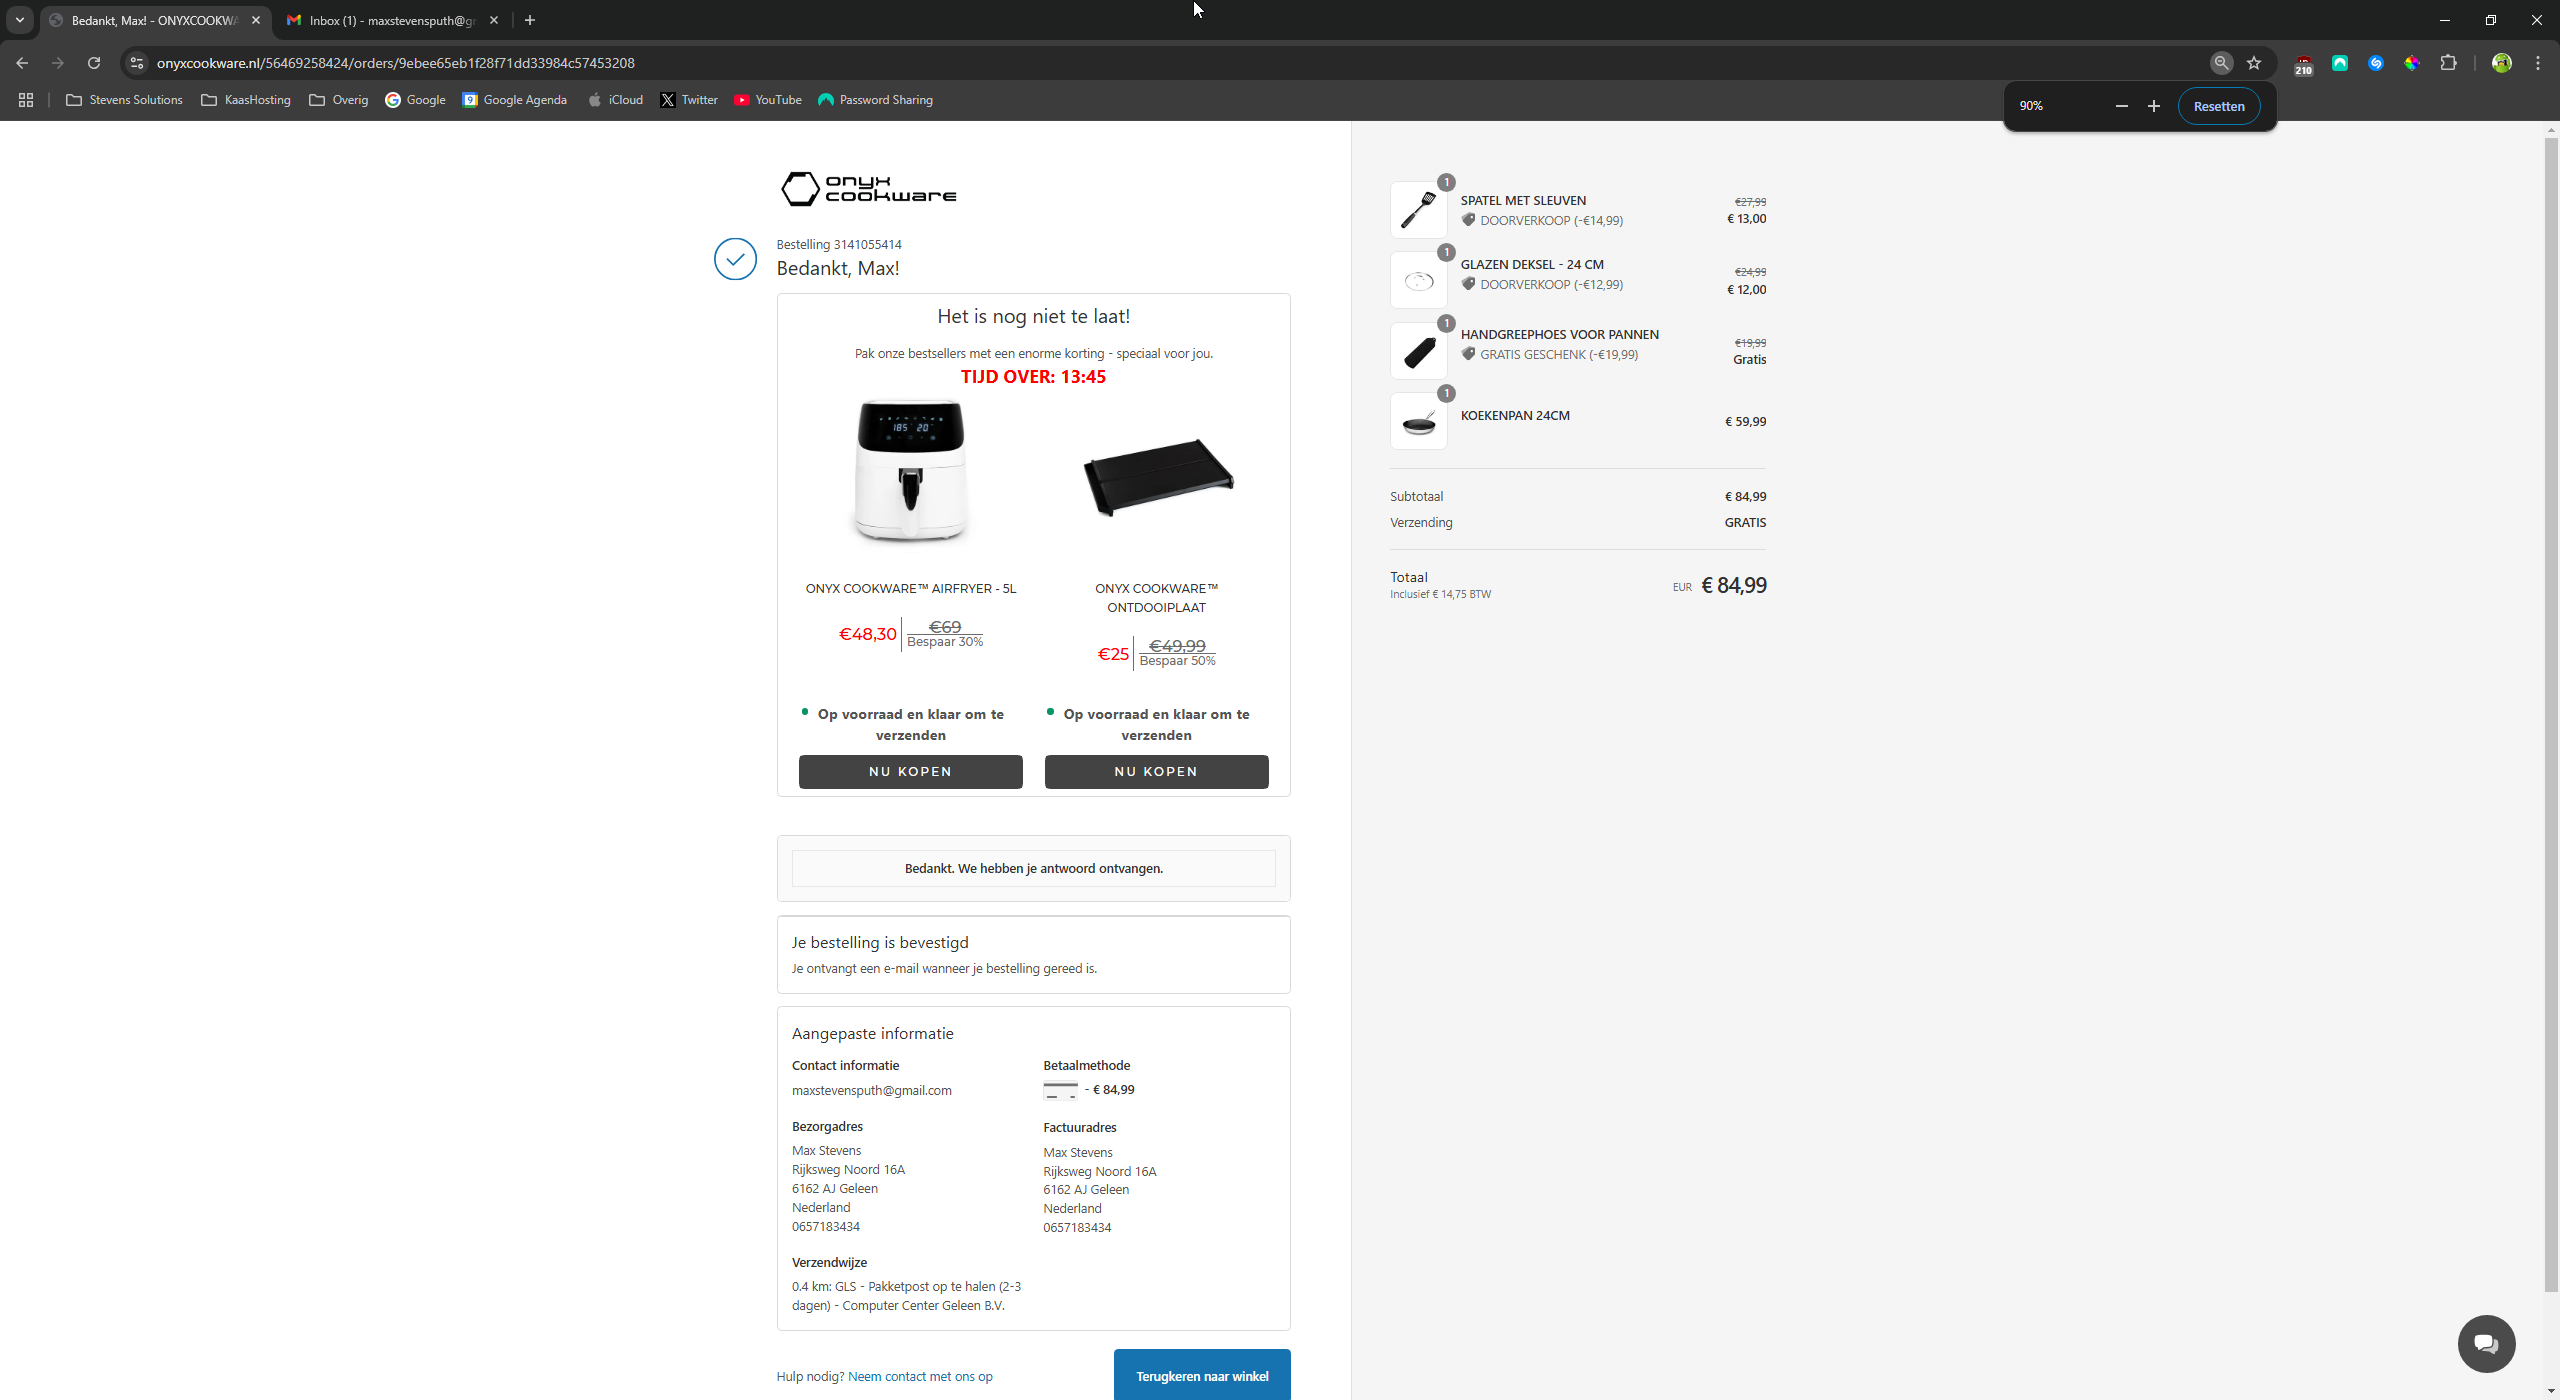The image size is (2560, 1400).
Task: Click the Onyx Cookware logo
Action: [x=868, y=188]
